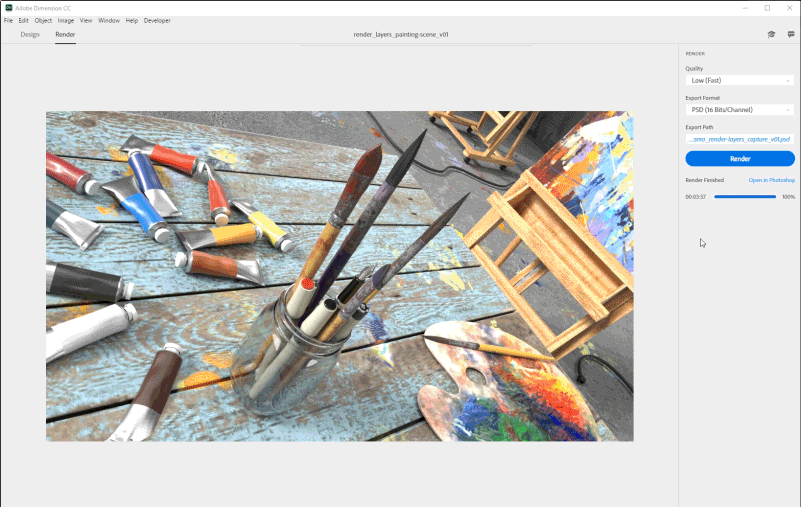The height and width of the screenshot is (507, 801).
Task: Click the render progress bar
Action: pos(744,197)
